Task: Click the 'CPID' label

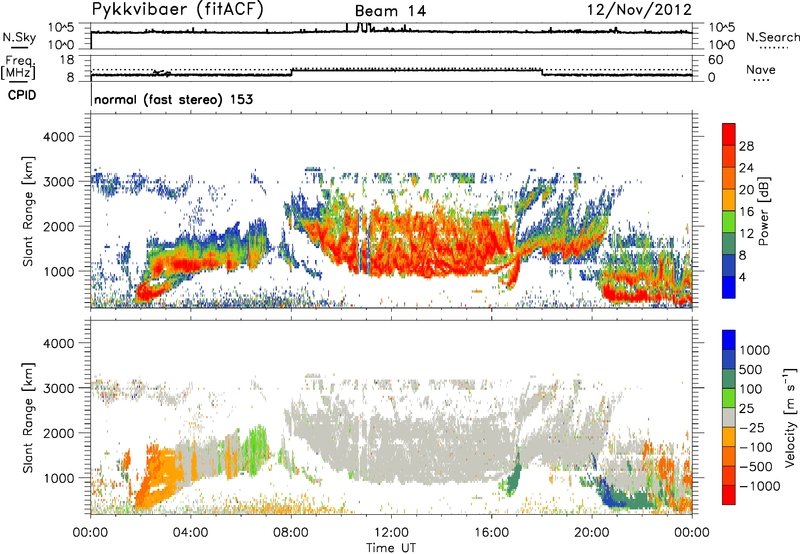Action: (x=22, y=95)
